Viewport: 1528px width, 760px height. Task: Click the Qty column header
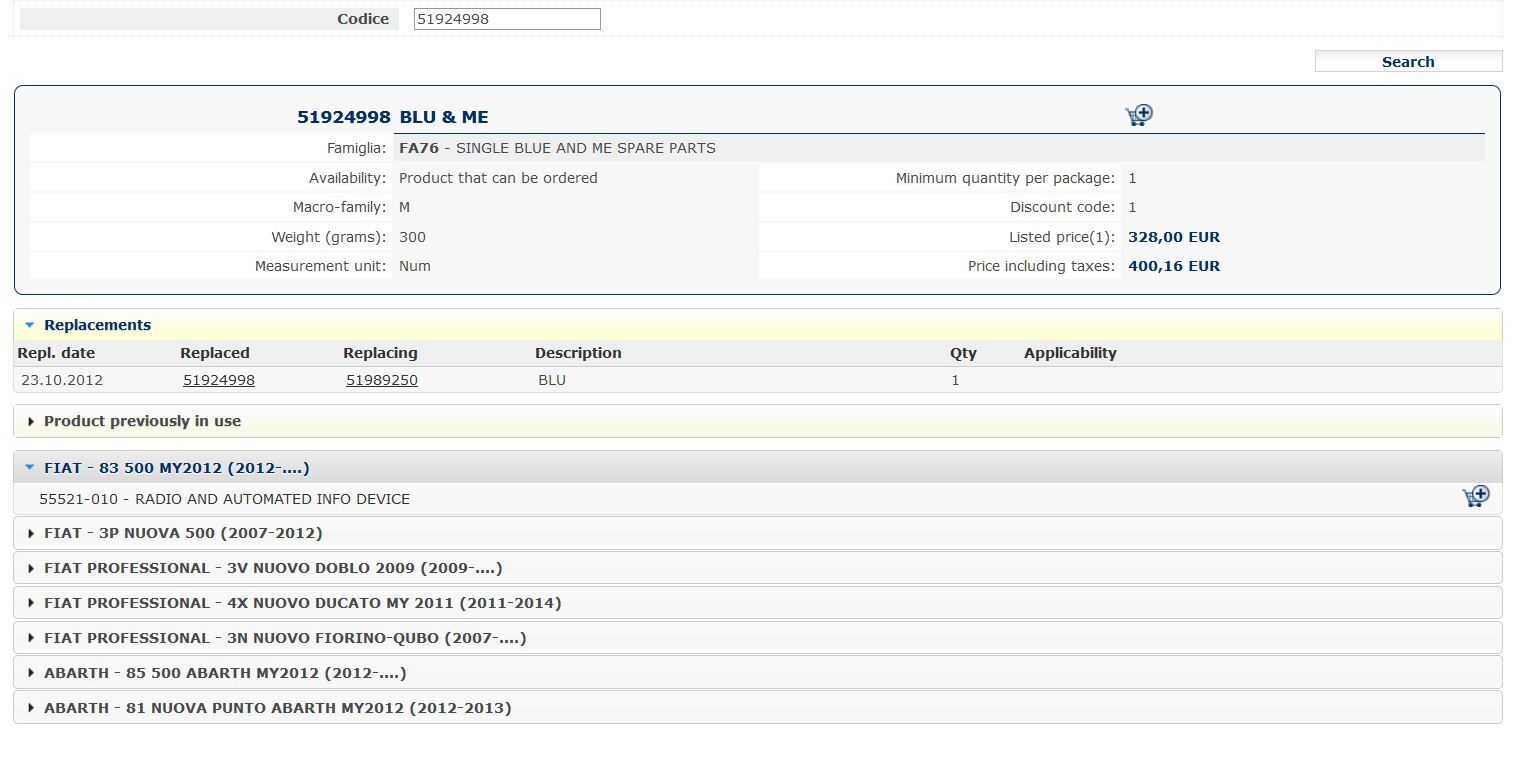963,353
